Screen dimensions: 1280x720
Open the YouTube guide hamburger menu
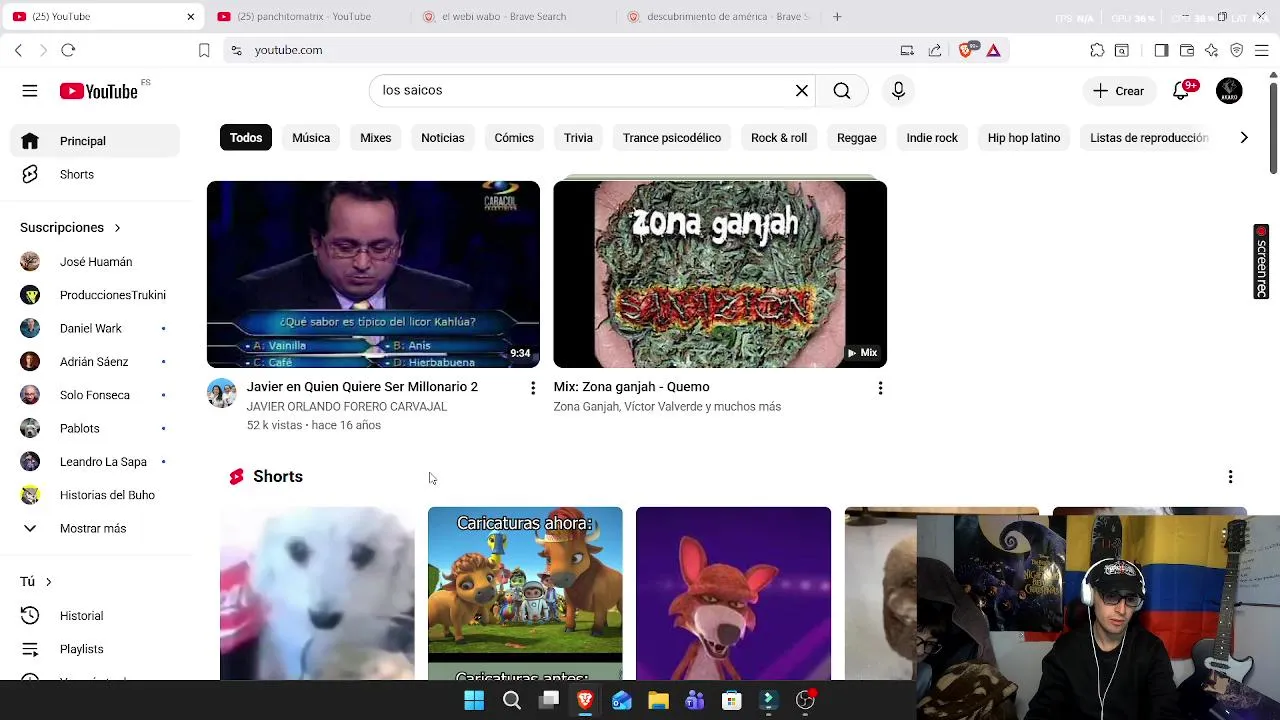point(30,91)
